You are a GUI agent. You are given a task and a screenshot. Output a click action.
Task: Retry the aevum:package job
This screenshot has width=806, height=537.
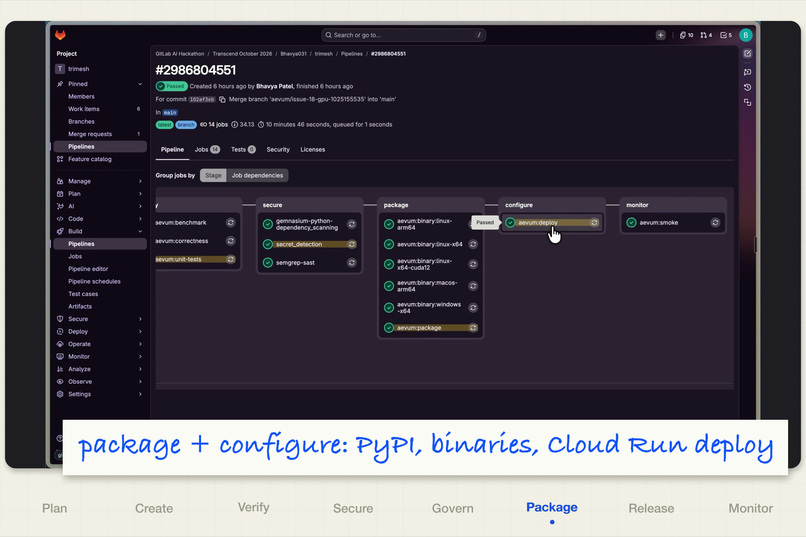(x=473, y=328)
